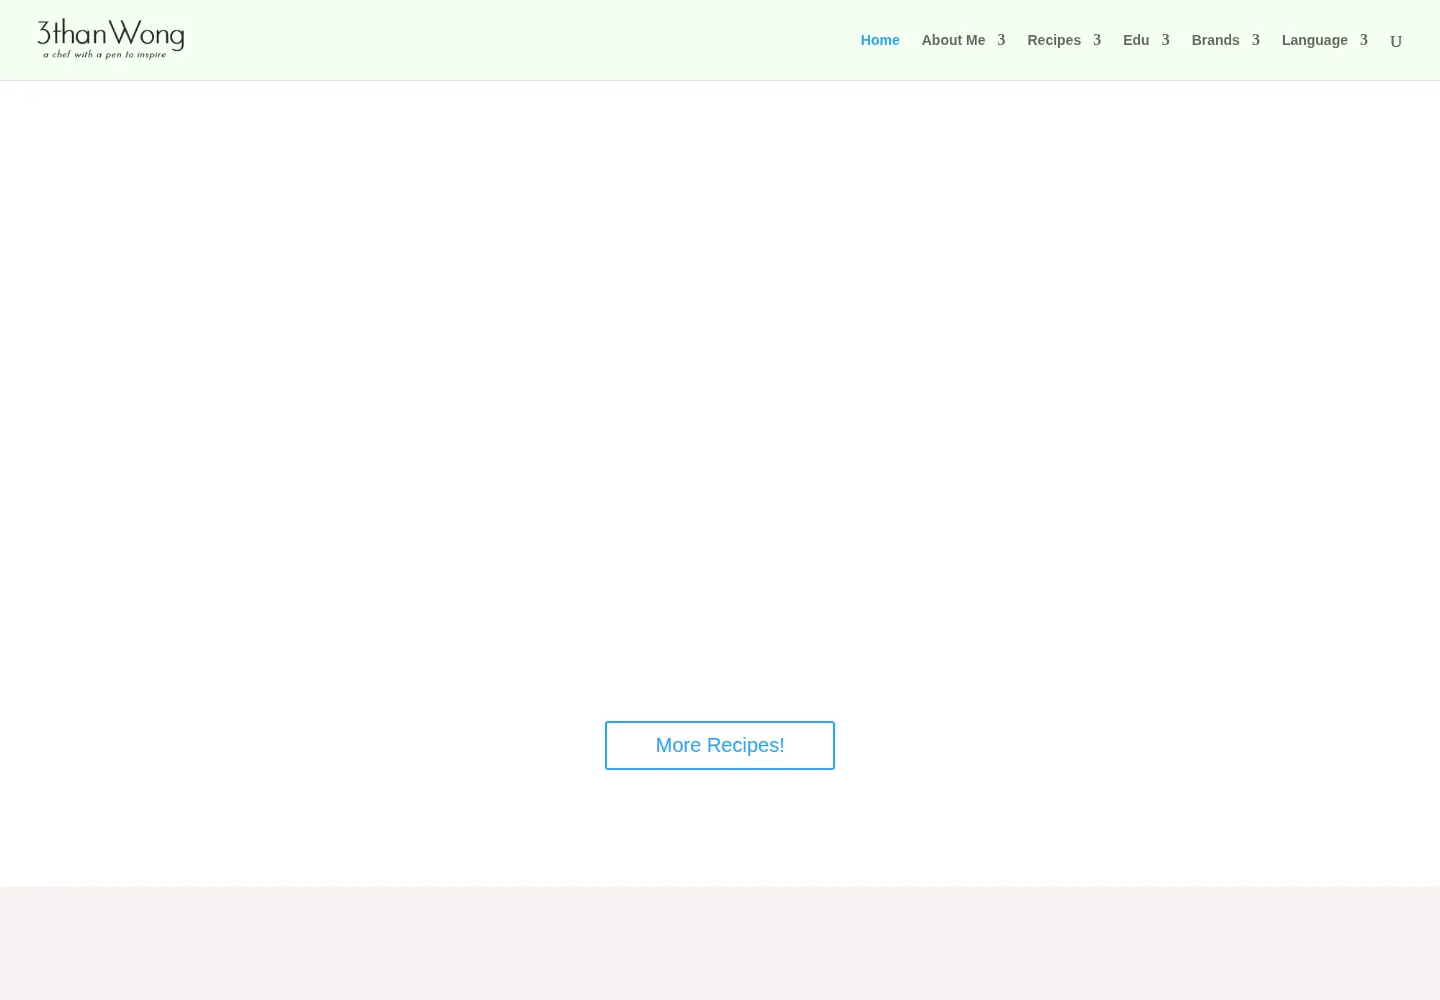Click the More Recipes! button

click(720, 745)
